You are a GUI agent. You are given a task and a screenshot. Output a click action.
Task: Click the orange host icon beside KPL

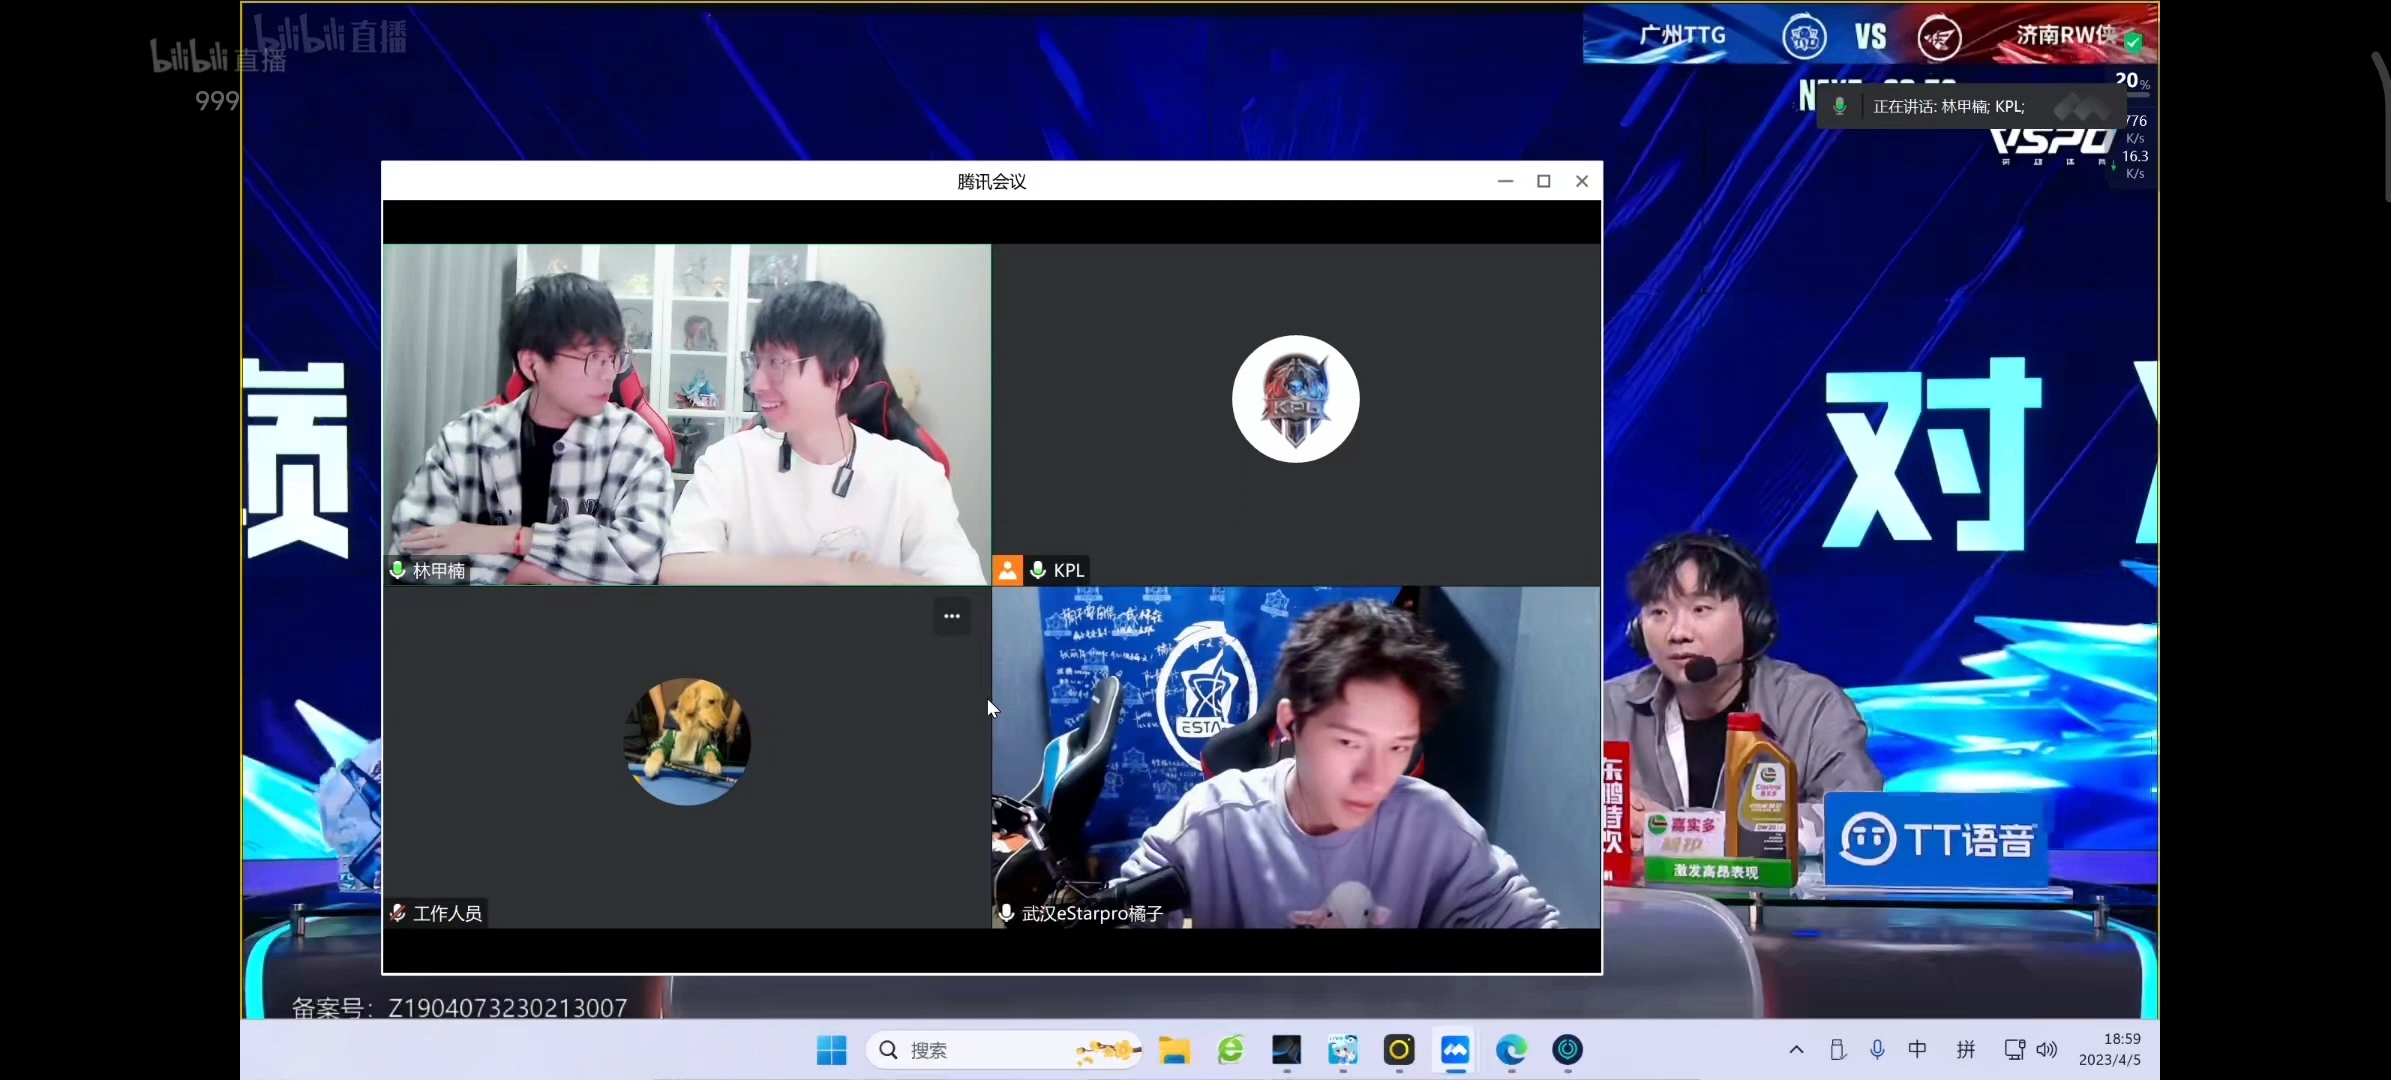(x=1007, y=570)
